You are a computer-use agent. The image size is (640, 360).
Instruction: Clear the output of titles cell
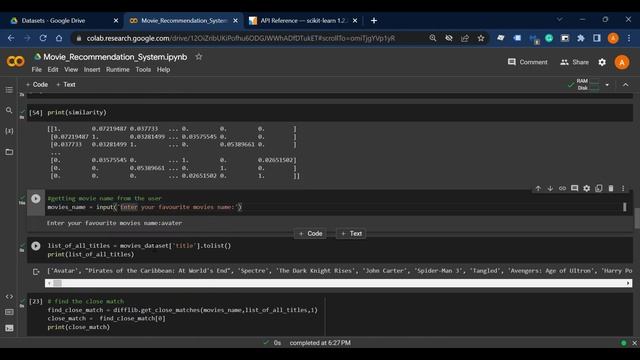(36, 271)
